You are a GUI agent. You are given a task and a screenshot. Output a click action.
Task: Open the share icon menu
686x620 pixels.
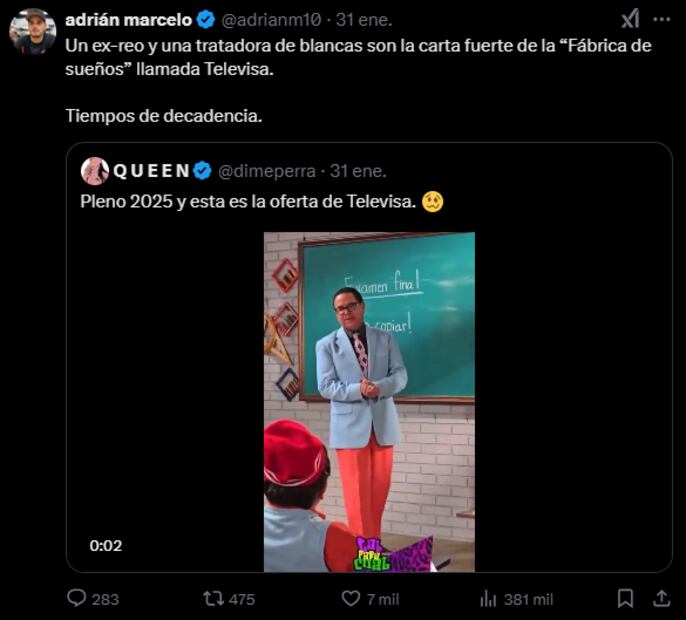661,598
